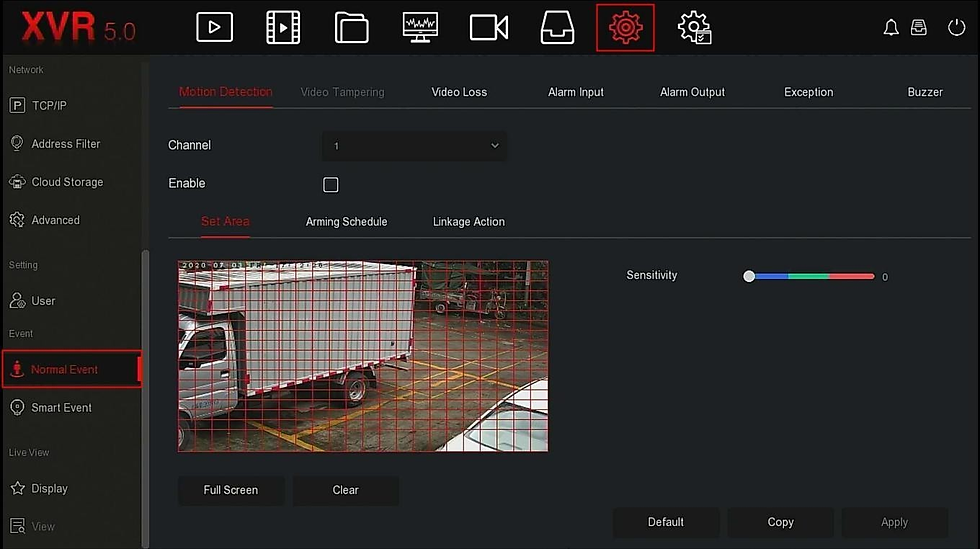Click the Advanced gear sidebar icon
980x549 pixels.
point(17,220)
